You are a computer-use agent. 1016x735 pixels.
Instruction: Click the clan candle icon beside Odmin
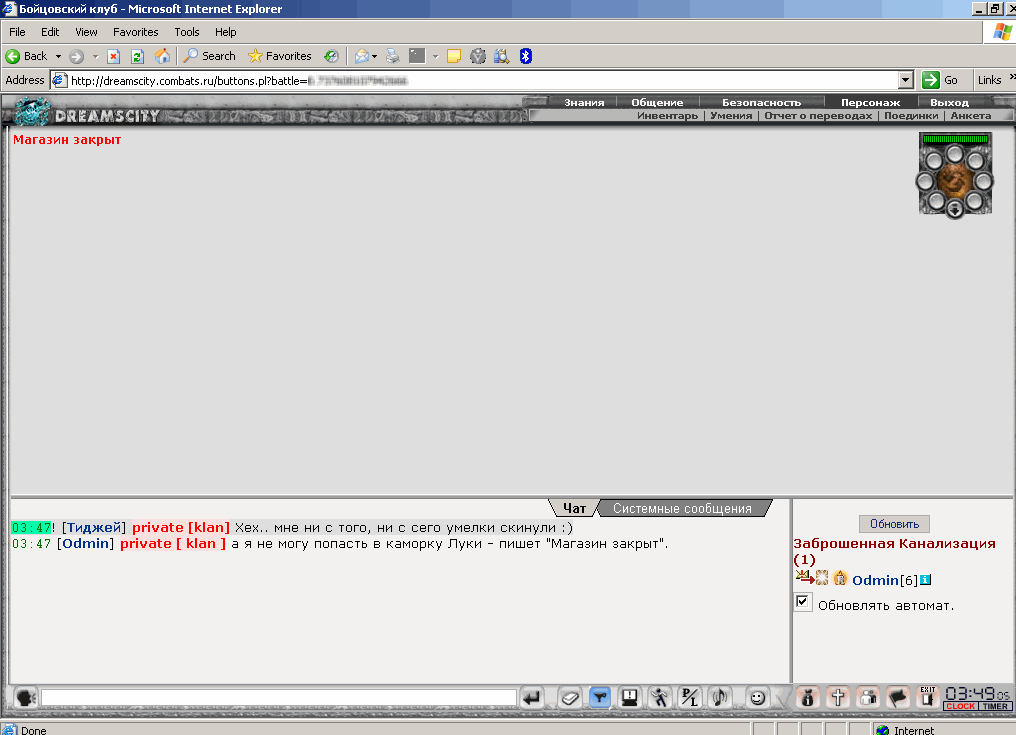pyautogui.click(x=840, y=578)
